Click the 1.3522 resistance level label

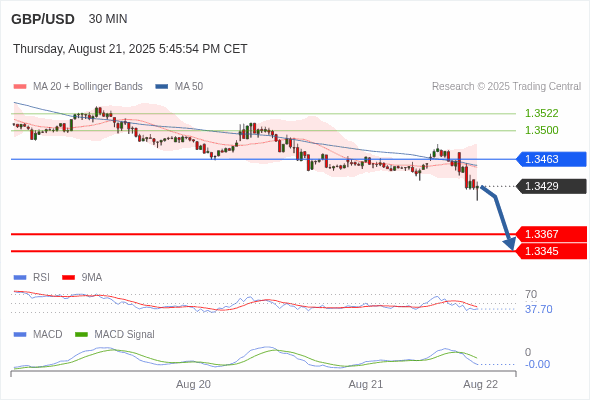pyautogui.click(x=541, y=113)
